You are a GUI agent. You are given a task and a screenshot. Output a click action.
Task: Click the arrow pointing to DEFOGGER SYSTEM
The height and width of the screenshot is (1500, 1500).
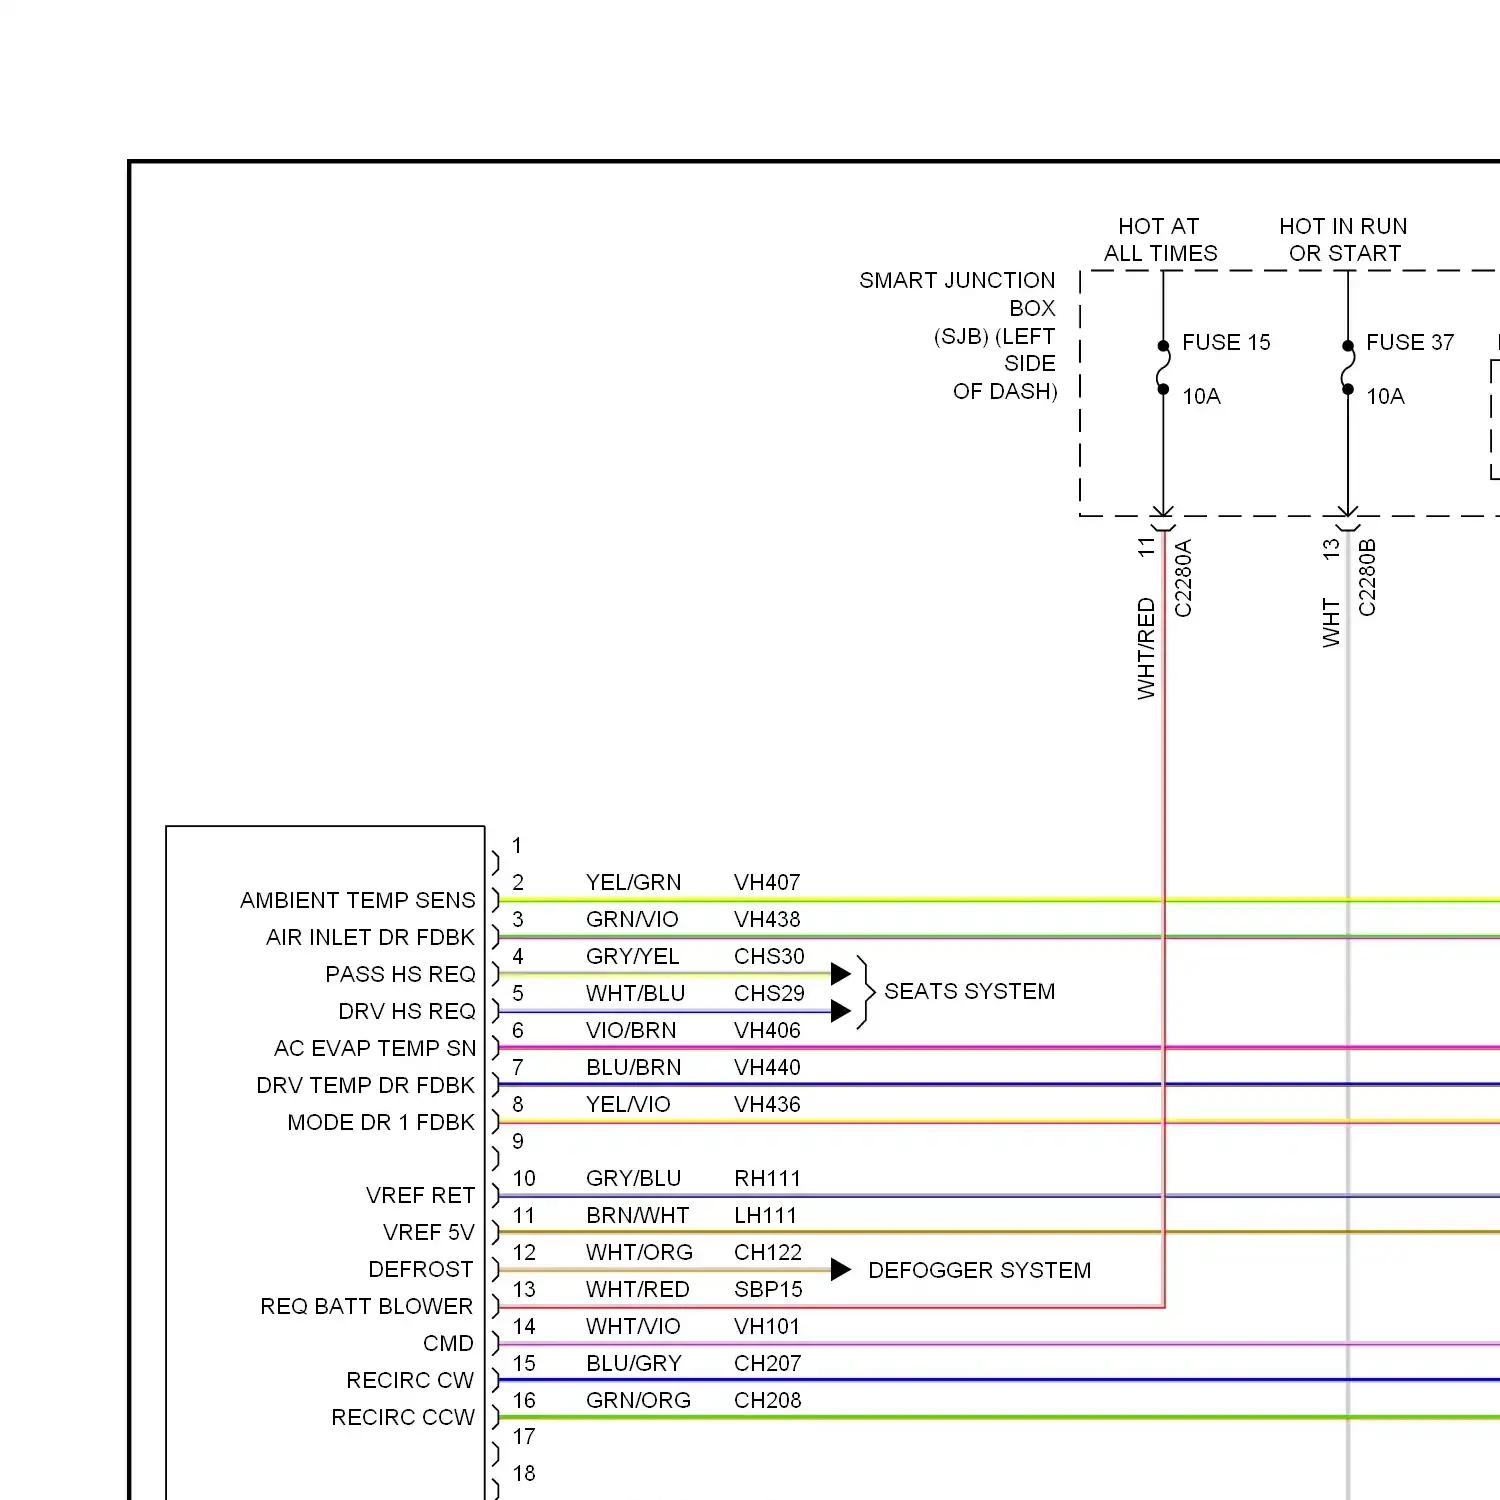coord(841,1269)
